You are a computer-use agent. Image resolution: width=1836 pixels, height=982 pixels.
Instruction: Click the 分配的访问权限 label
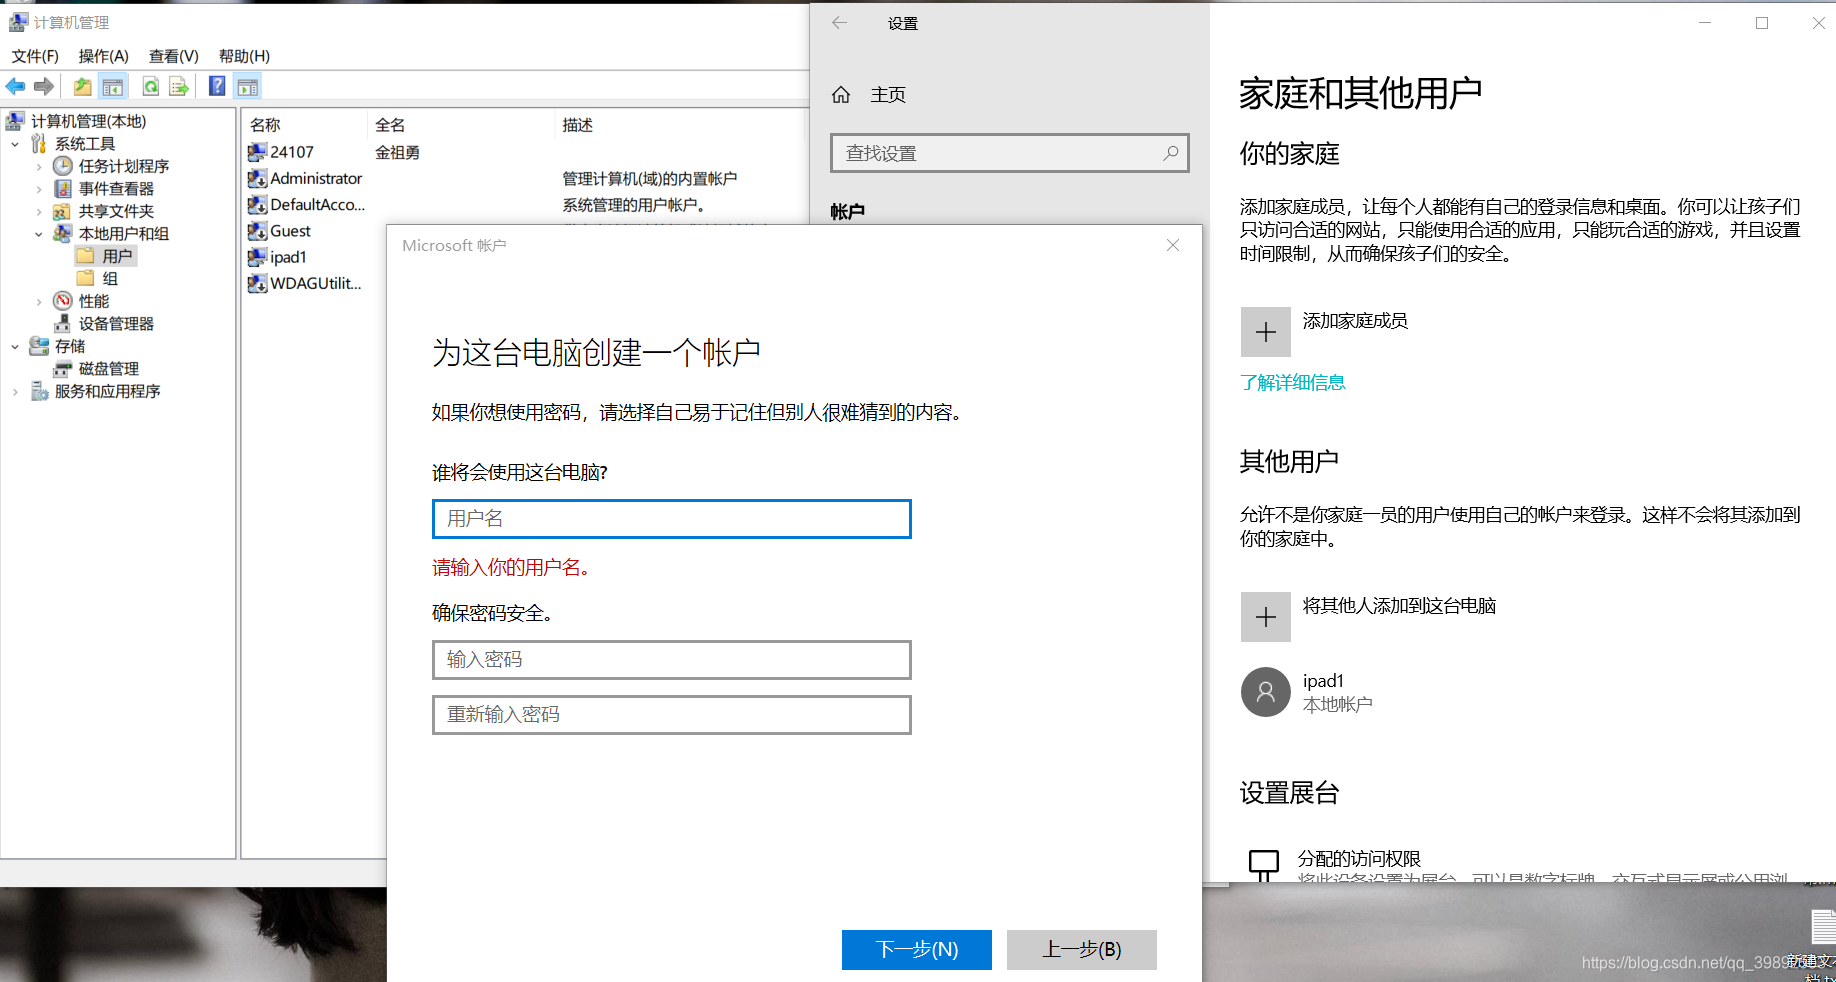point(1359,858)
